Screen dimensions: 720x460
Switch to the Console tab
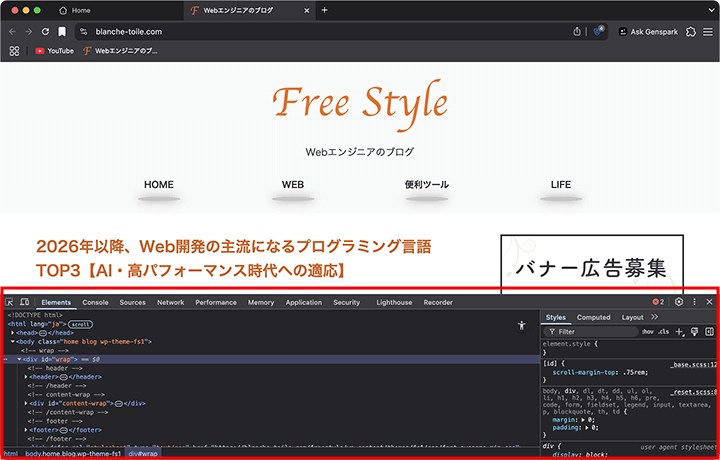(x=96, y=303)
